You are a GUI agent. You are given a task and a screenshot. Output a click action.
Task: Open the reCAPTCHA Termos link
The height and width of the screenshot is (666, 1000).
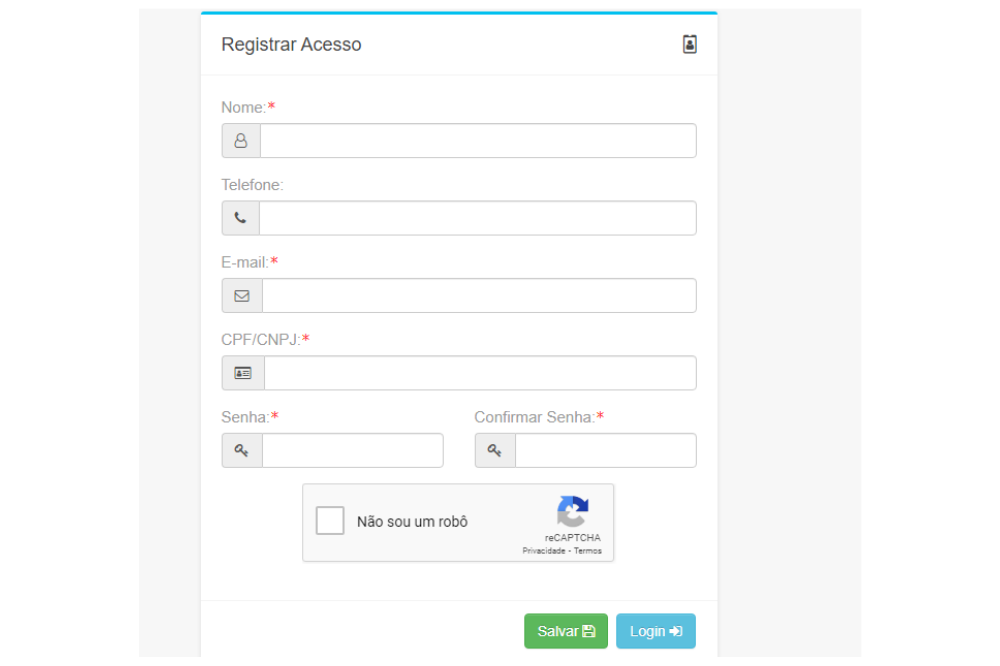click(588, 551)
